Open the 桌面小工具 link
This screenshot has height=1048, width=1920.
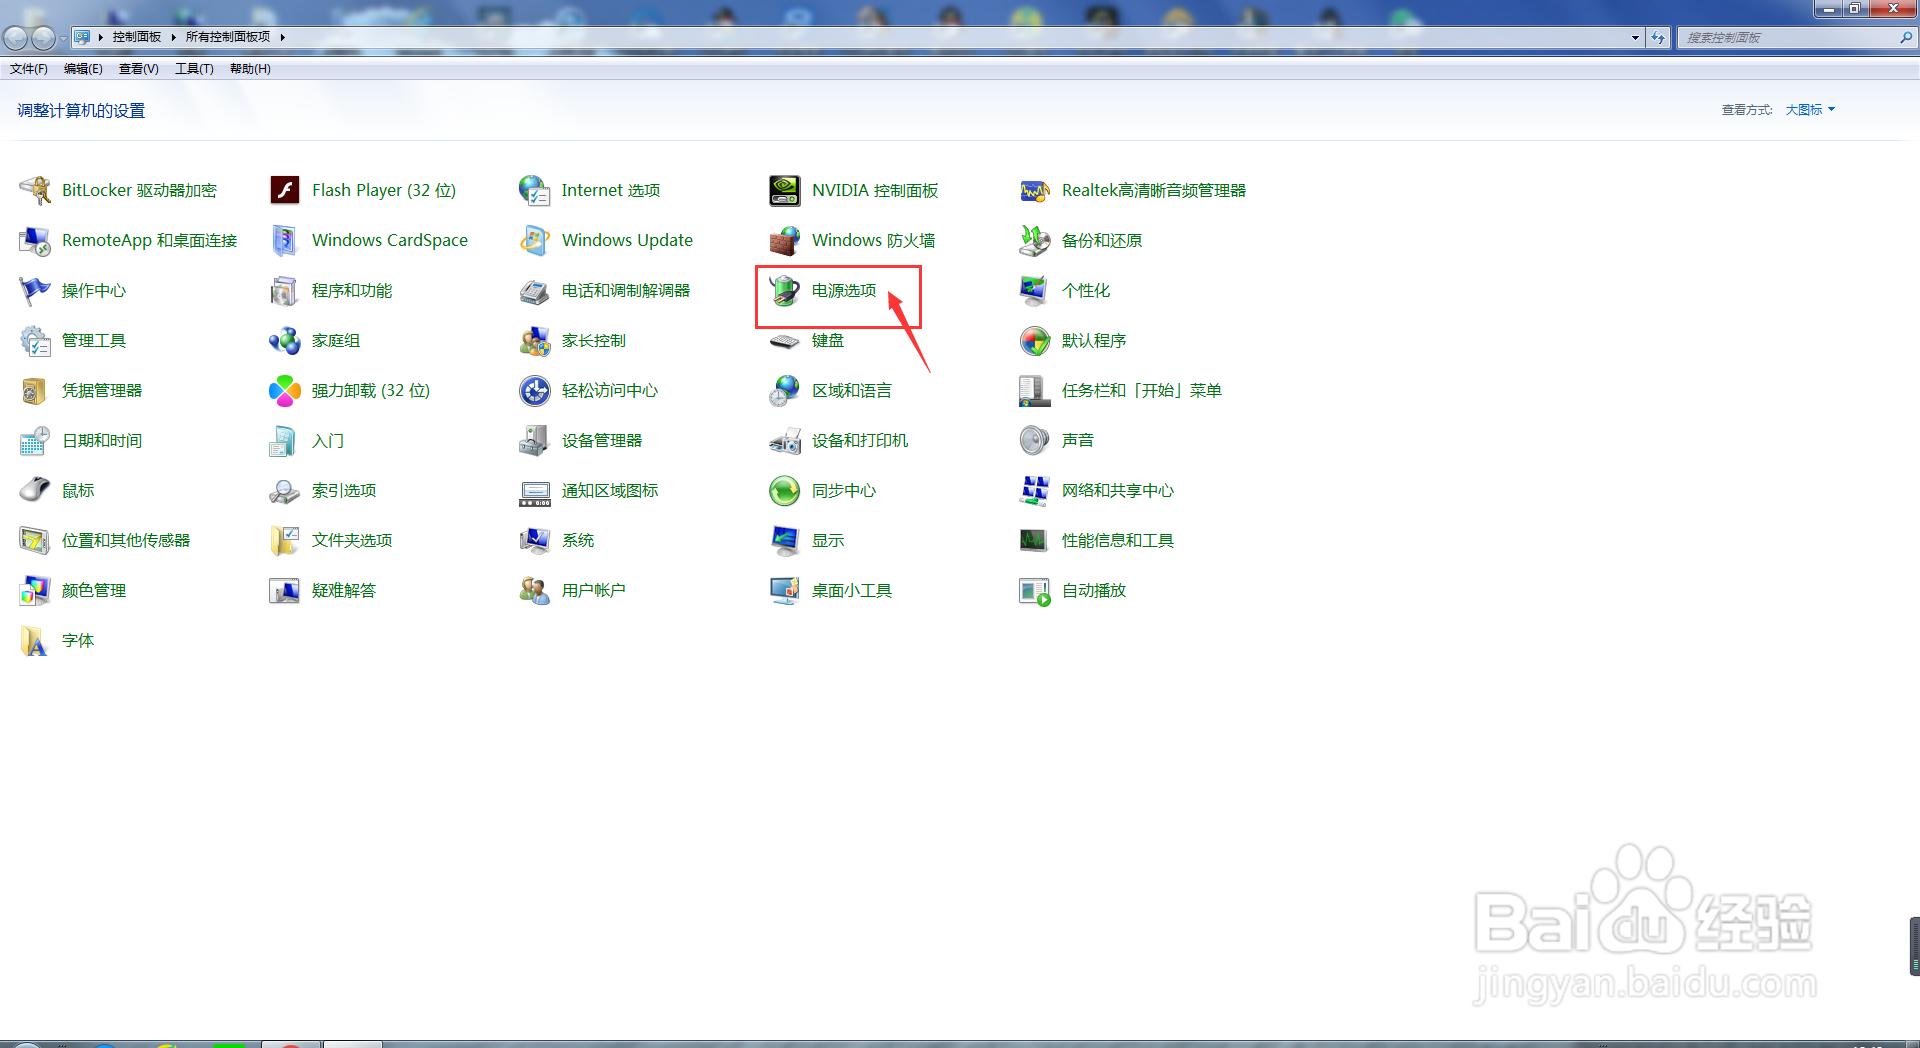tap(852, 590)
